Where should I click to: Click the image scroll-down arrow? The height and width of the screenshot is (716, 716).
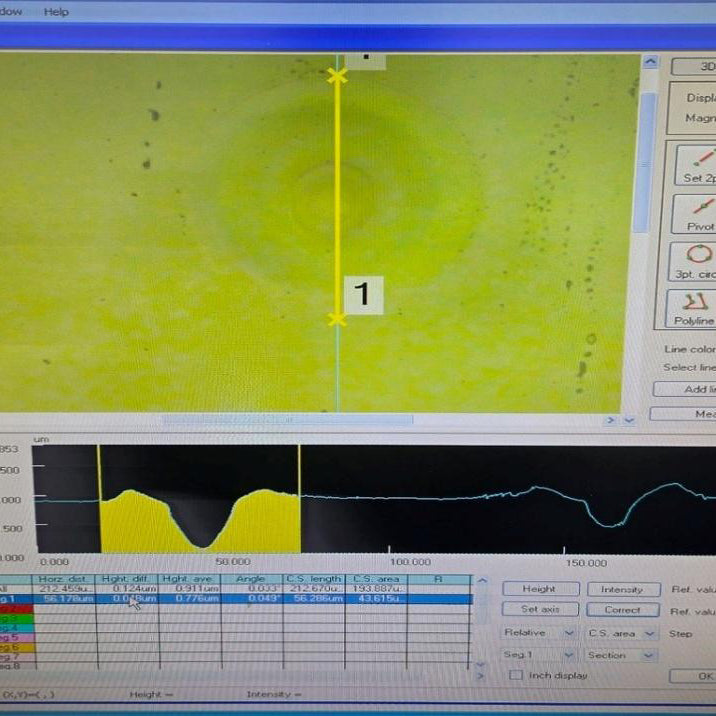(629, 420)
